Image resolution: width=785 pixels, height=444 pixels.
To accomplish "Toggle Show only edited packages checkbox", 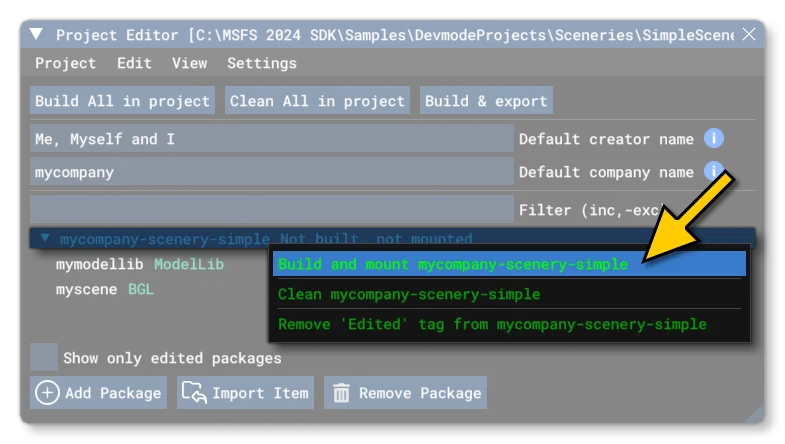I will pyautogui.click(x=44, y=357).
